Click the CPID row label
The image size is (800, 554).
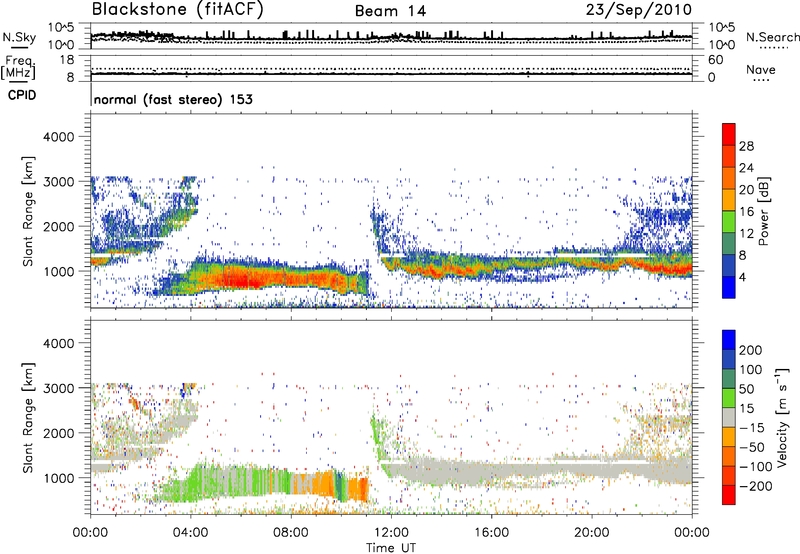pos(22,95)
